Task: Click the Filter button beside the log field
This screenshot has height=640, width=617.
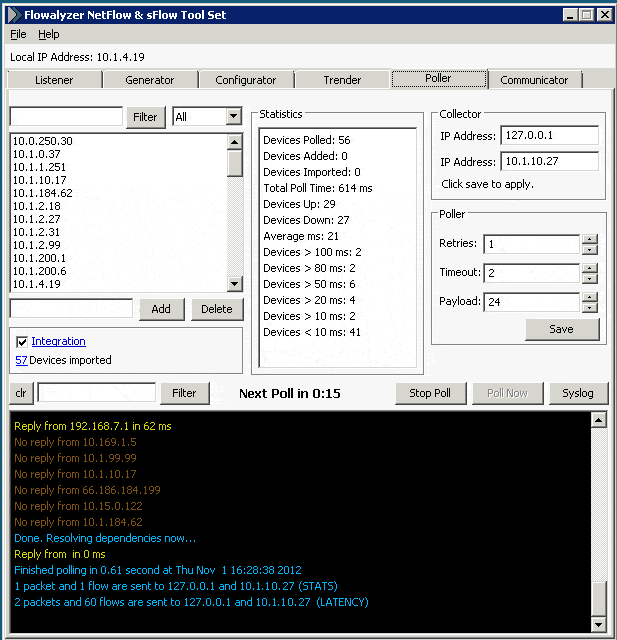Action: click(184, 393)
